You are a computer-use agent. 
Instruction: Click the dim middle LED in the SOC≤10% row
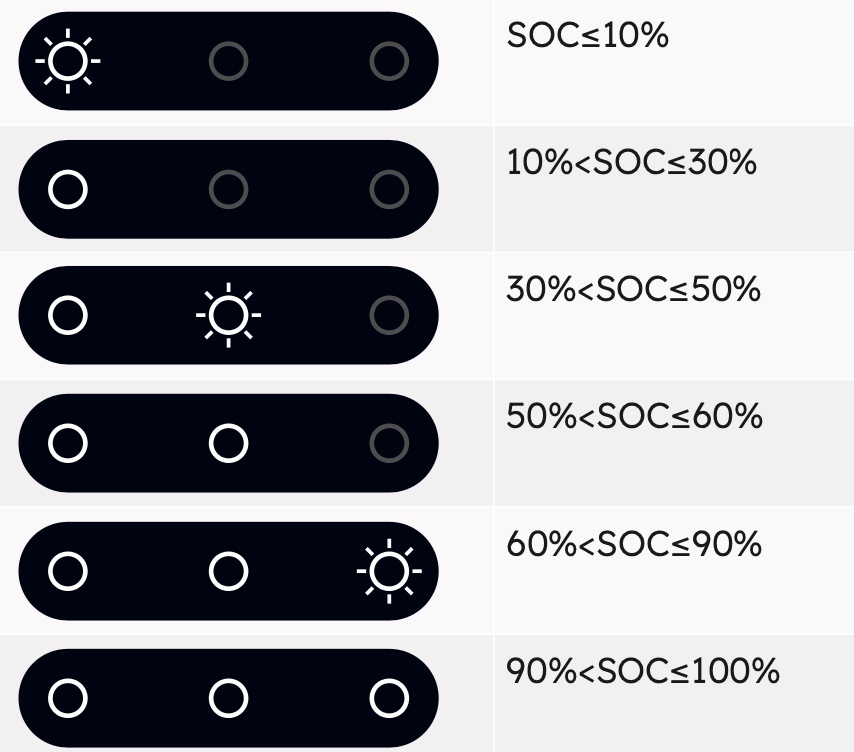(228, 62)
